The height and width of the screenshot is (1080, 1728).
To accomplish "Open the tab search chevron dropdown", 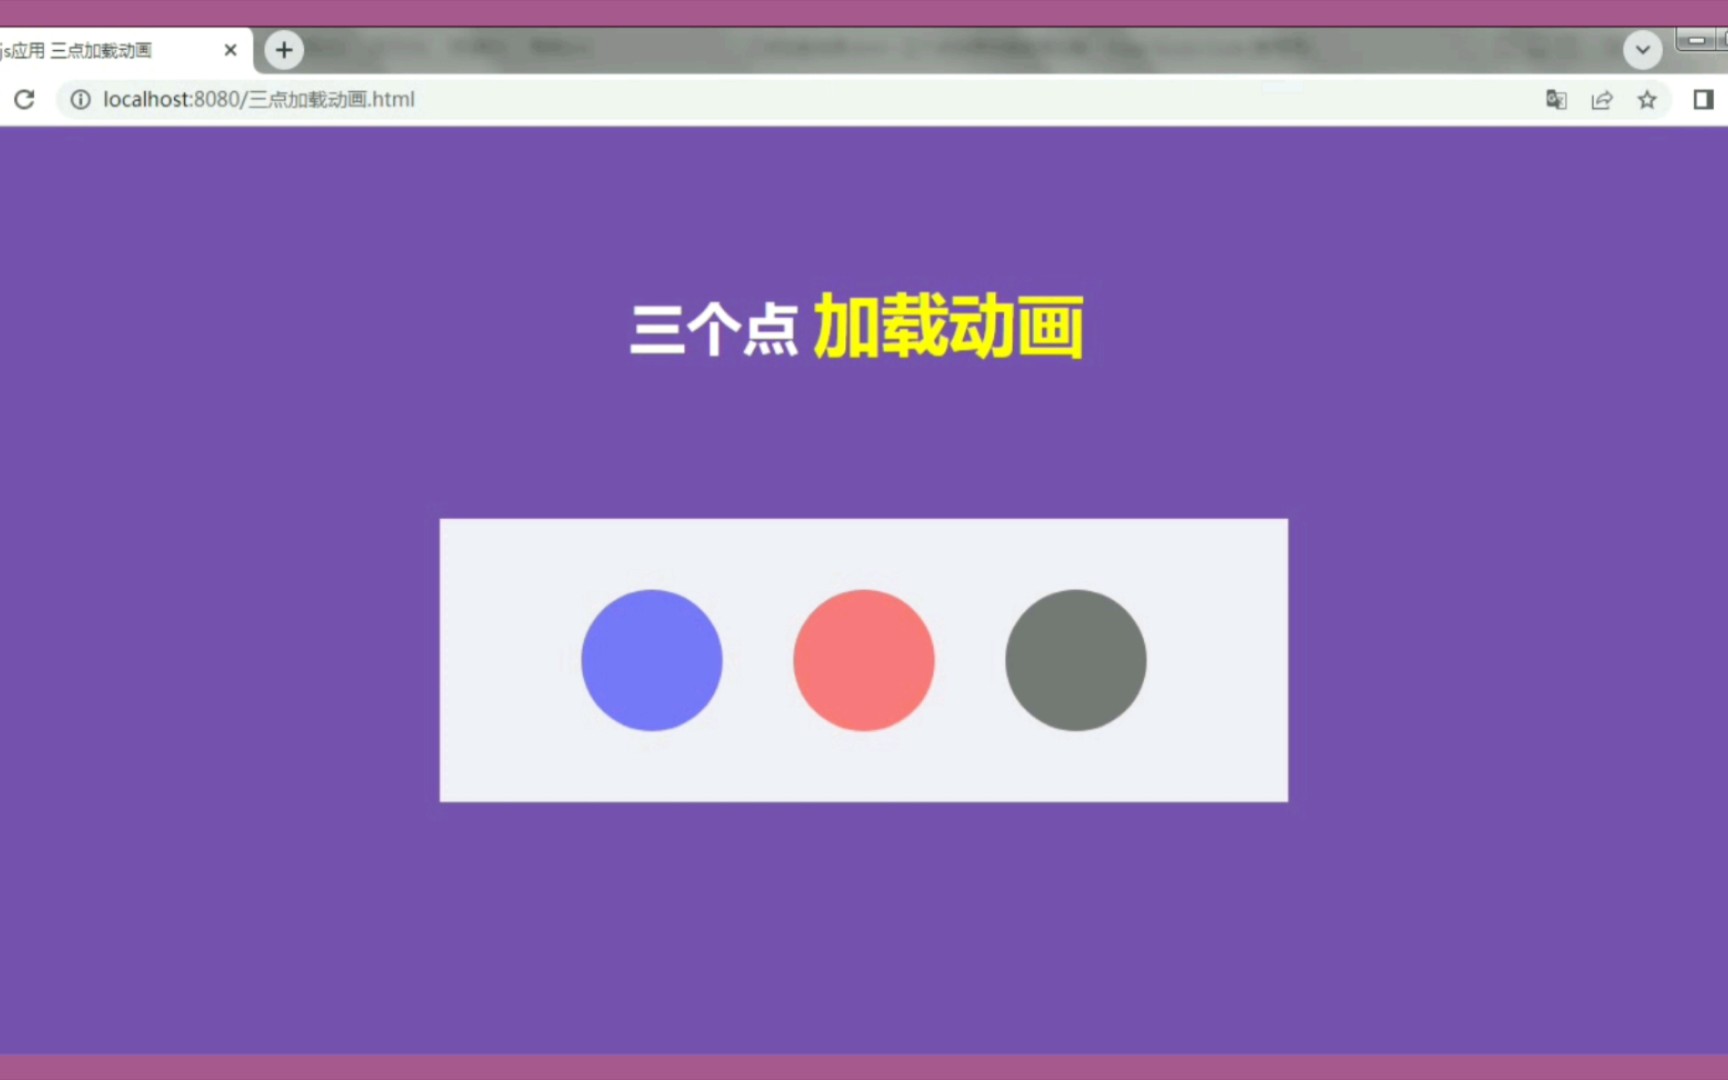I will (1643, 49).
